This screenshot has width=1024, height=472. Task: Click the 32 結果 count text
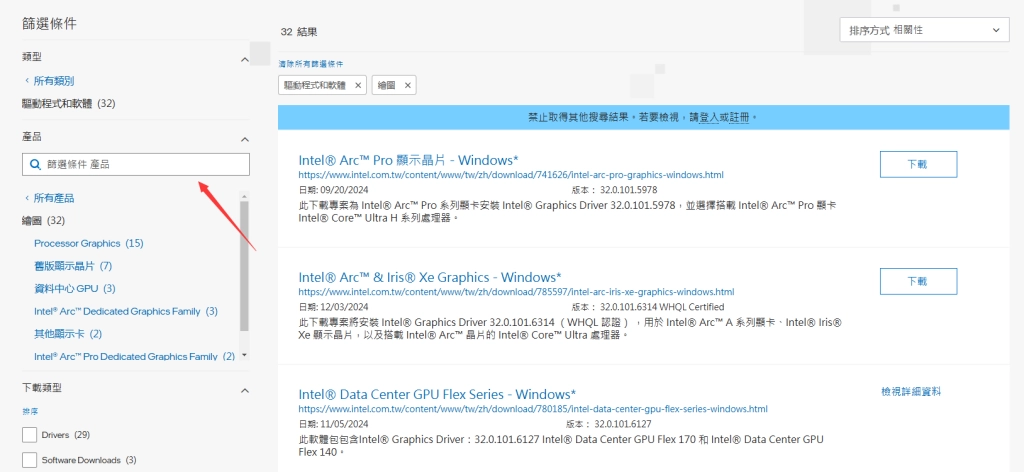[298, 32]
